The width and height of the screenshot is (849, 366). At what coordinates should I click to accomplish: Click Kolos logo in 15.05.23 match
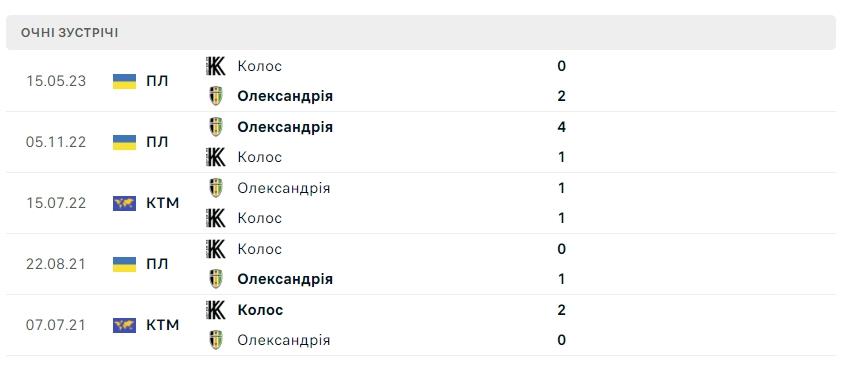pyautogui.click(x=215, y=66)
